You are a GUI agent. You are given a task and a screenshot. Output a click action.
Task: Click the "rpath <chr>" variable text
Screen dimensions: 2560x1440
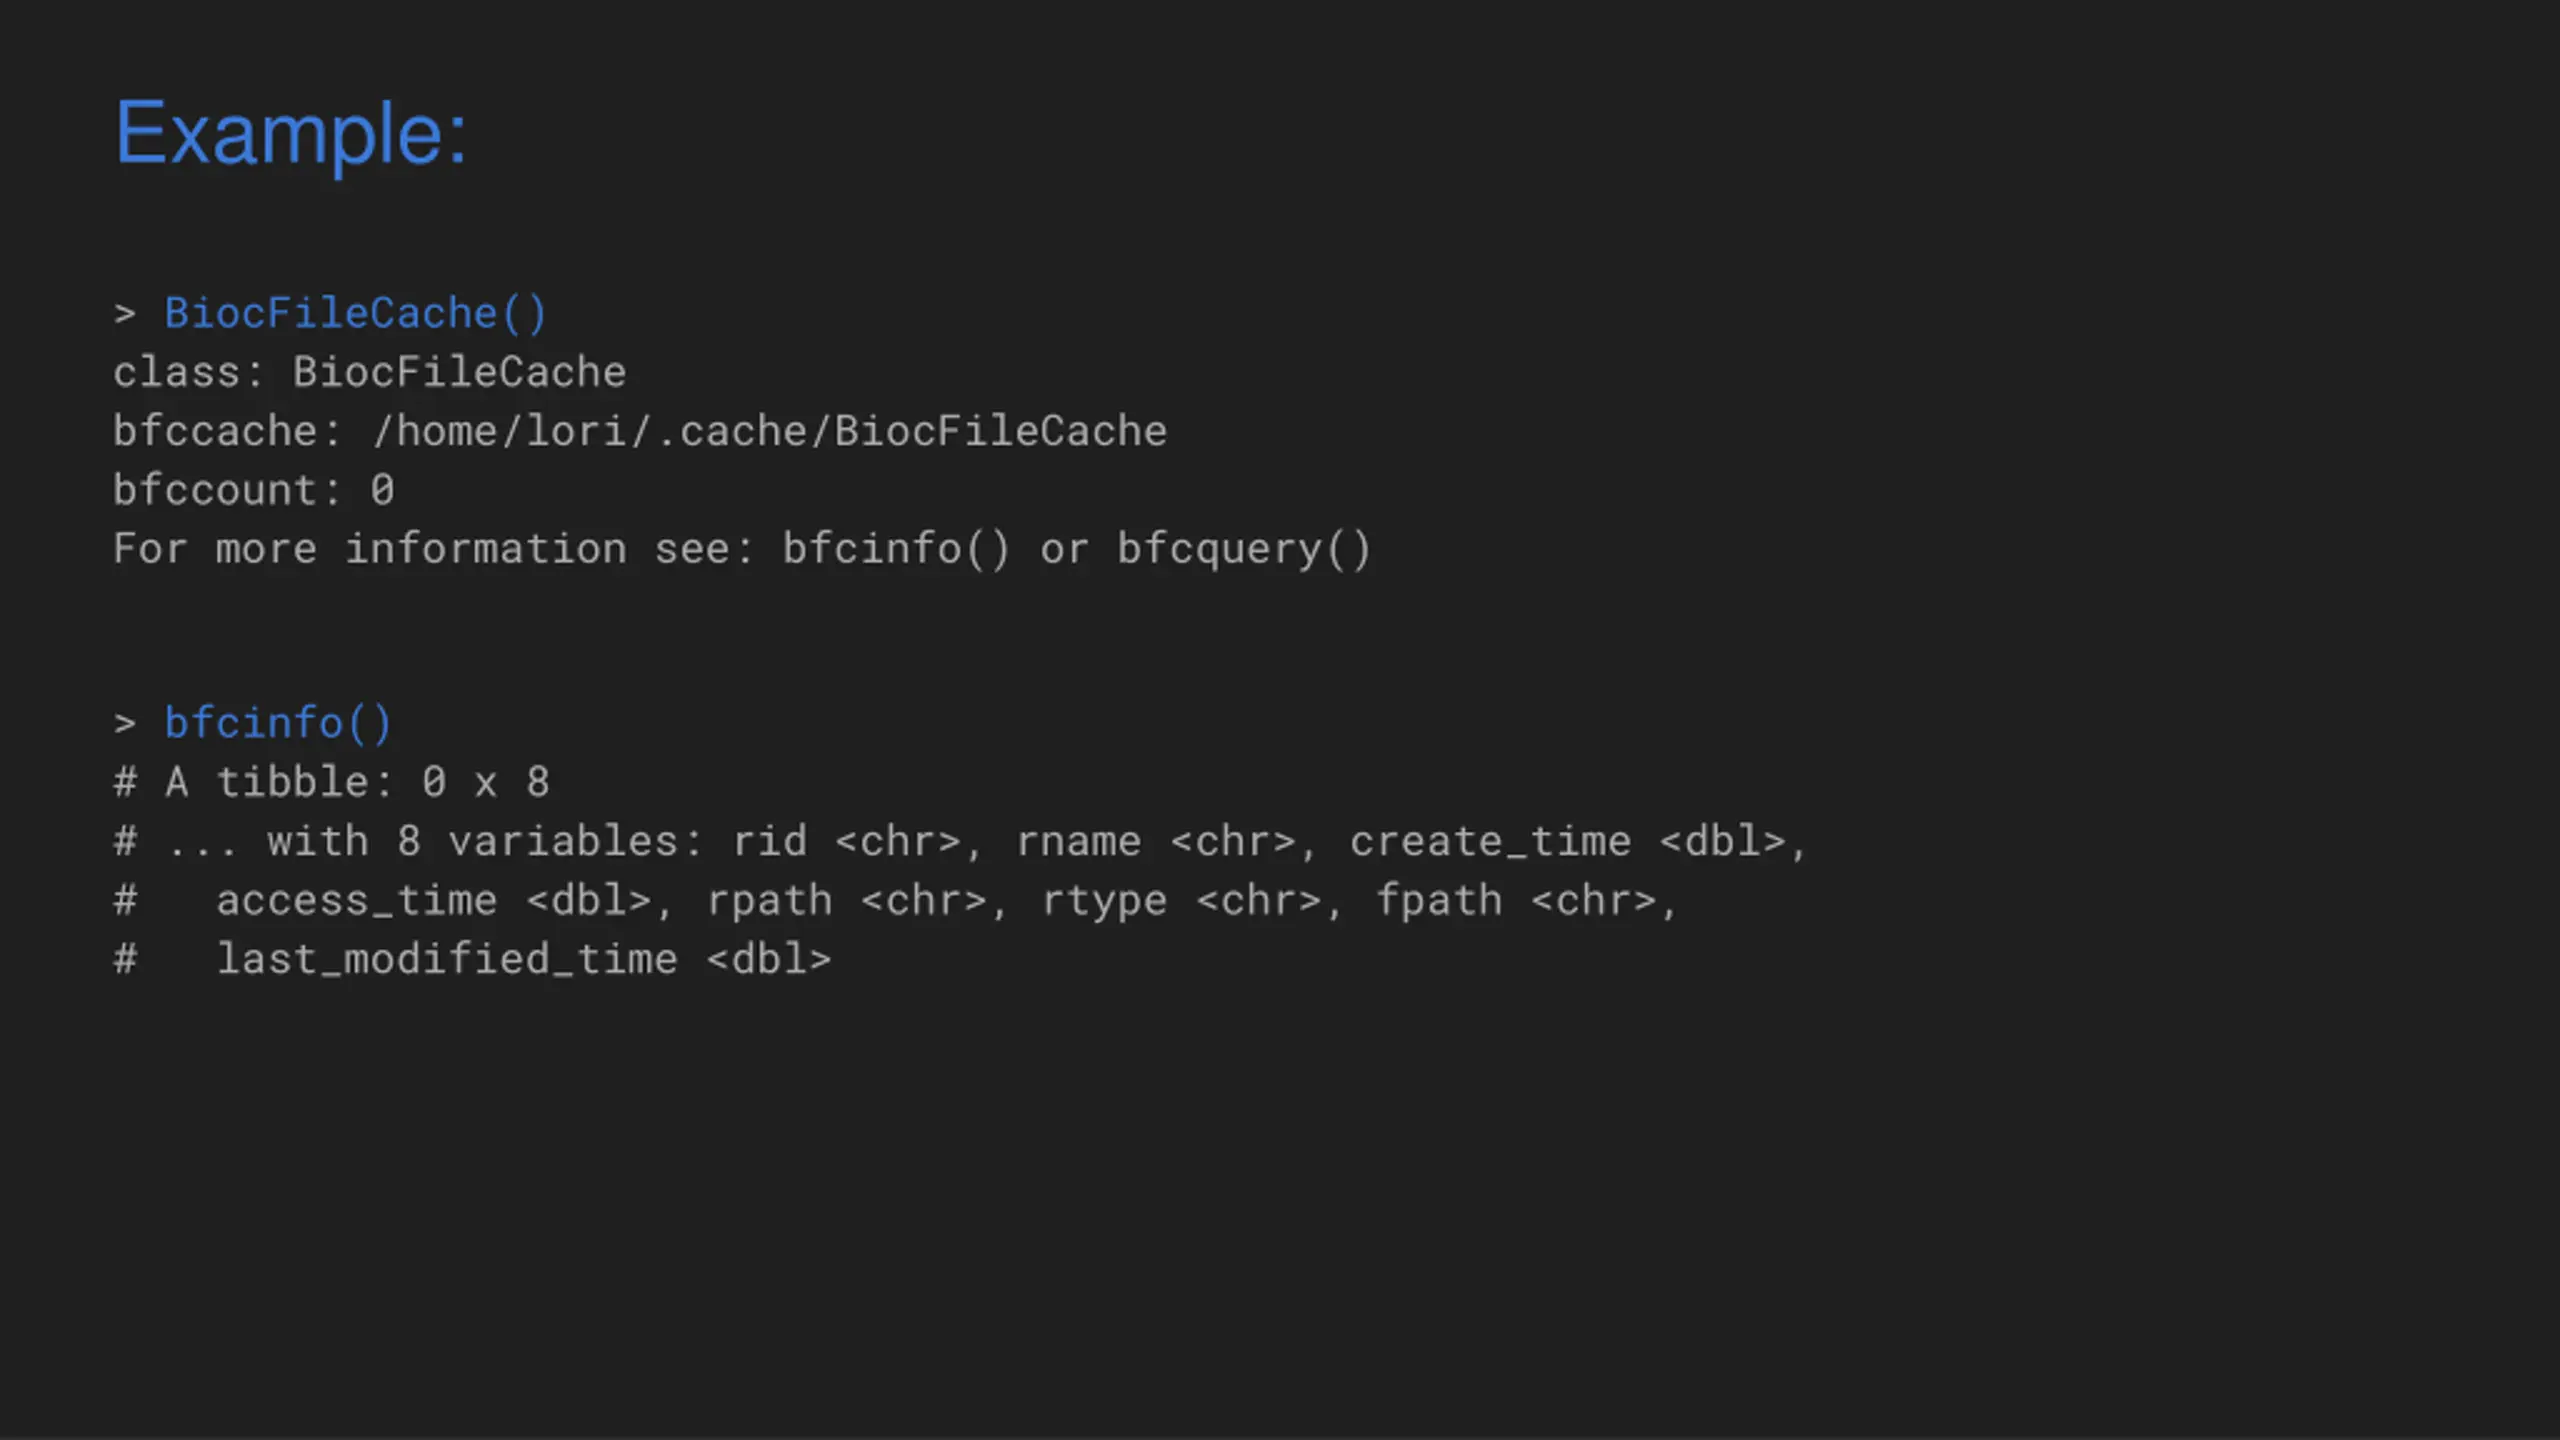(846, 900)
